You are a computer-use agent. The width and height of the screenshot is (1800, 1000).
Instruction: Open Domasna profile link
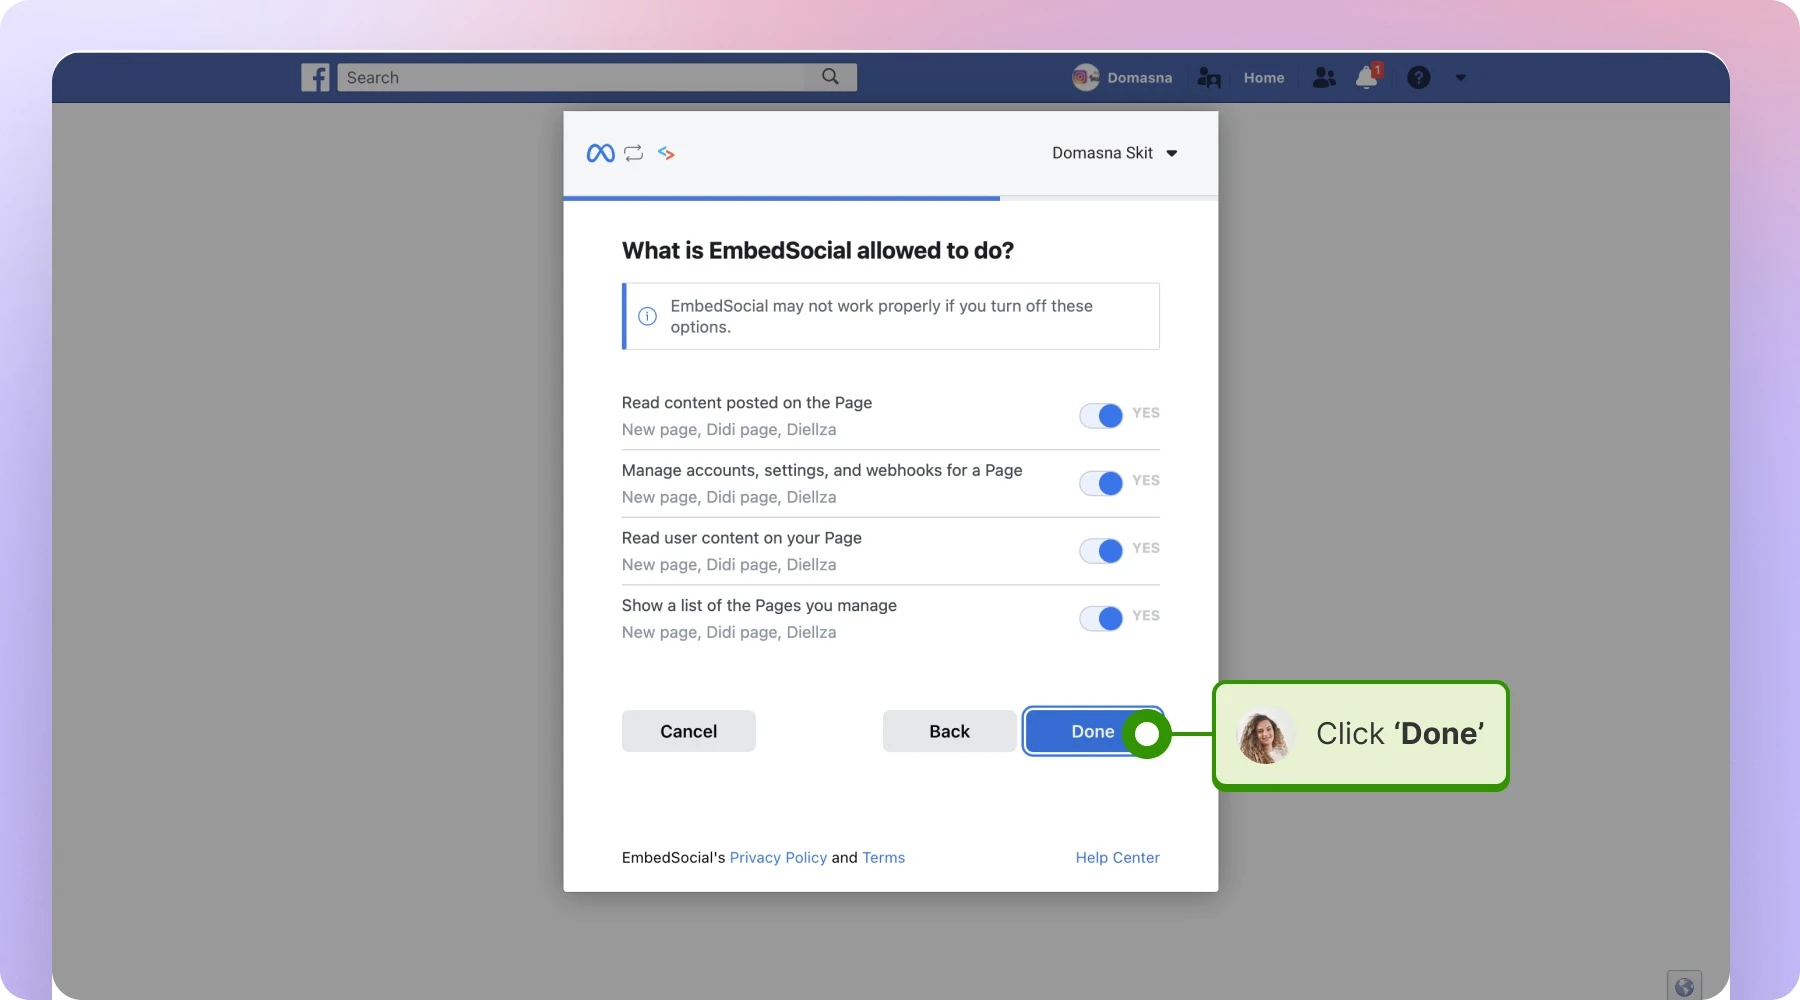pyautogui.click(x=1139, y=77)
